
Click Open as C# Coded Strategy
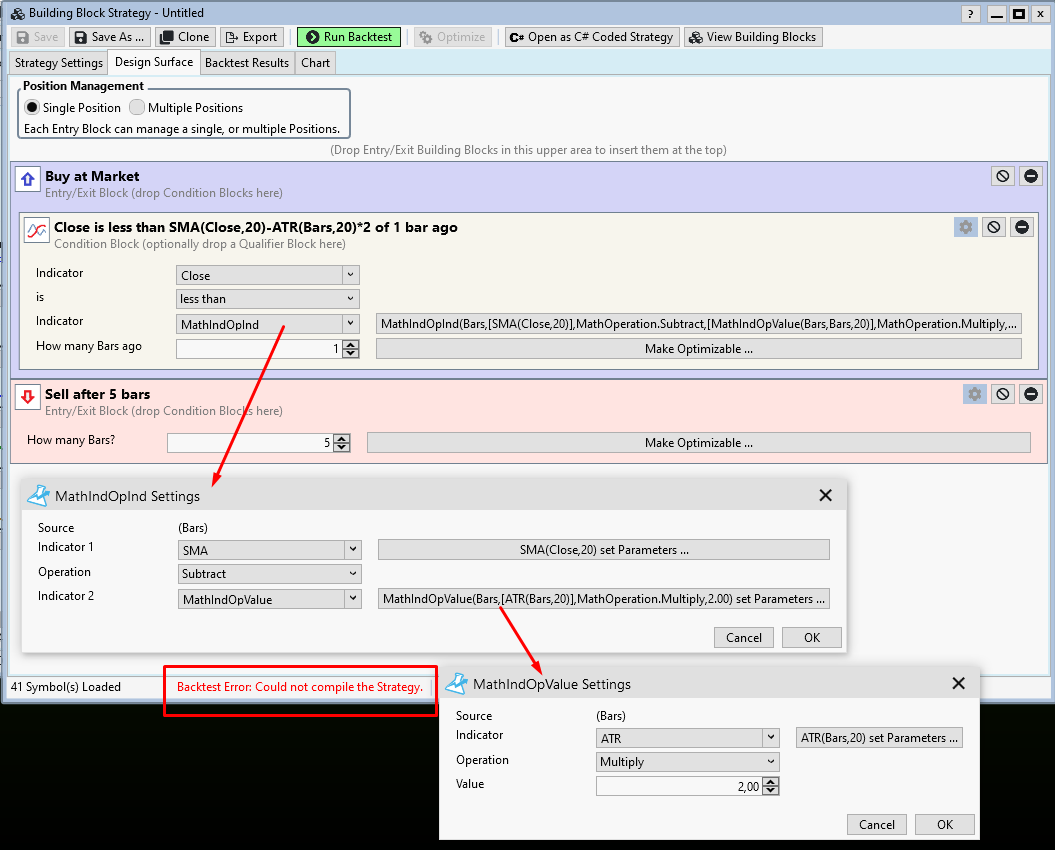tap(592, 37)
